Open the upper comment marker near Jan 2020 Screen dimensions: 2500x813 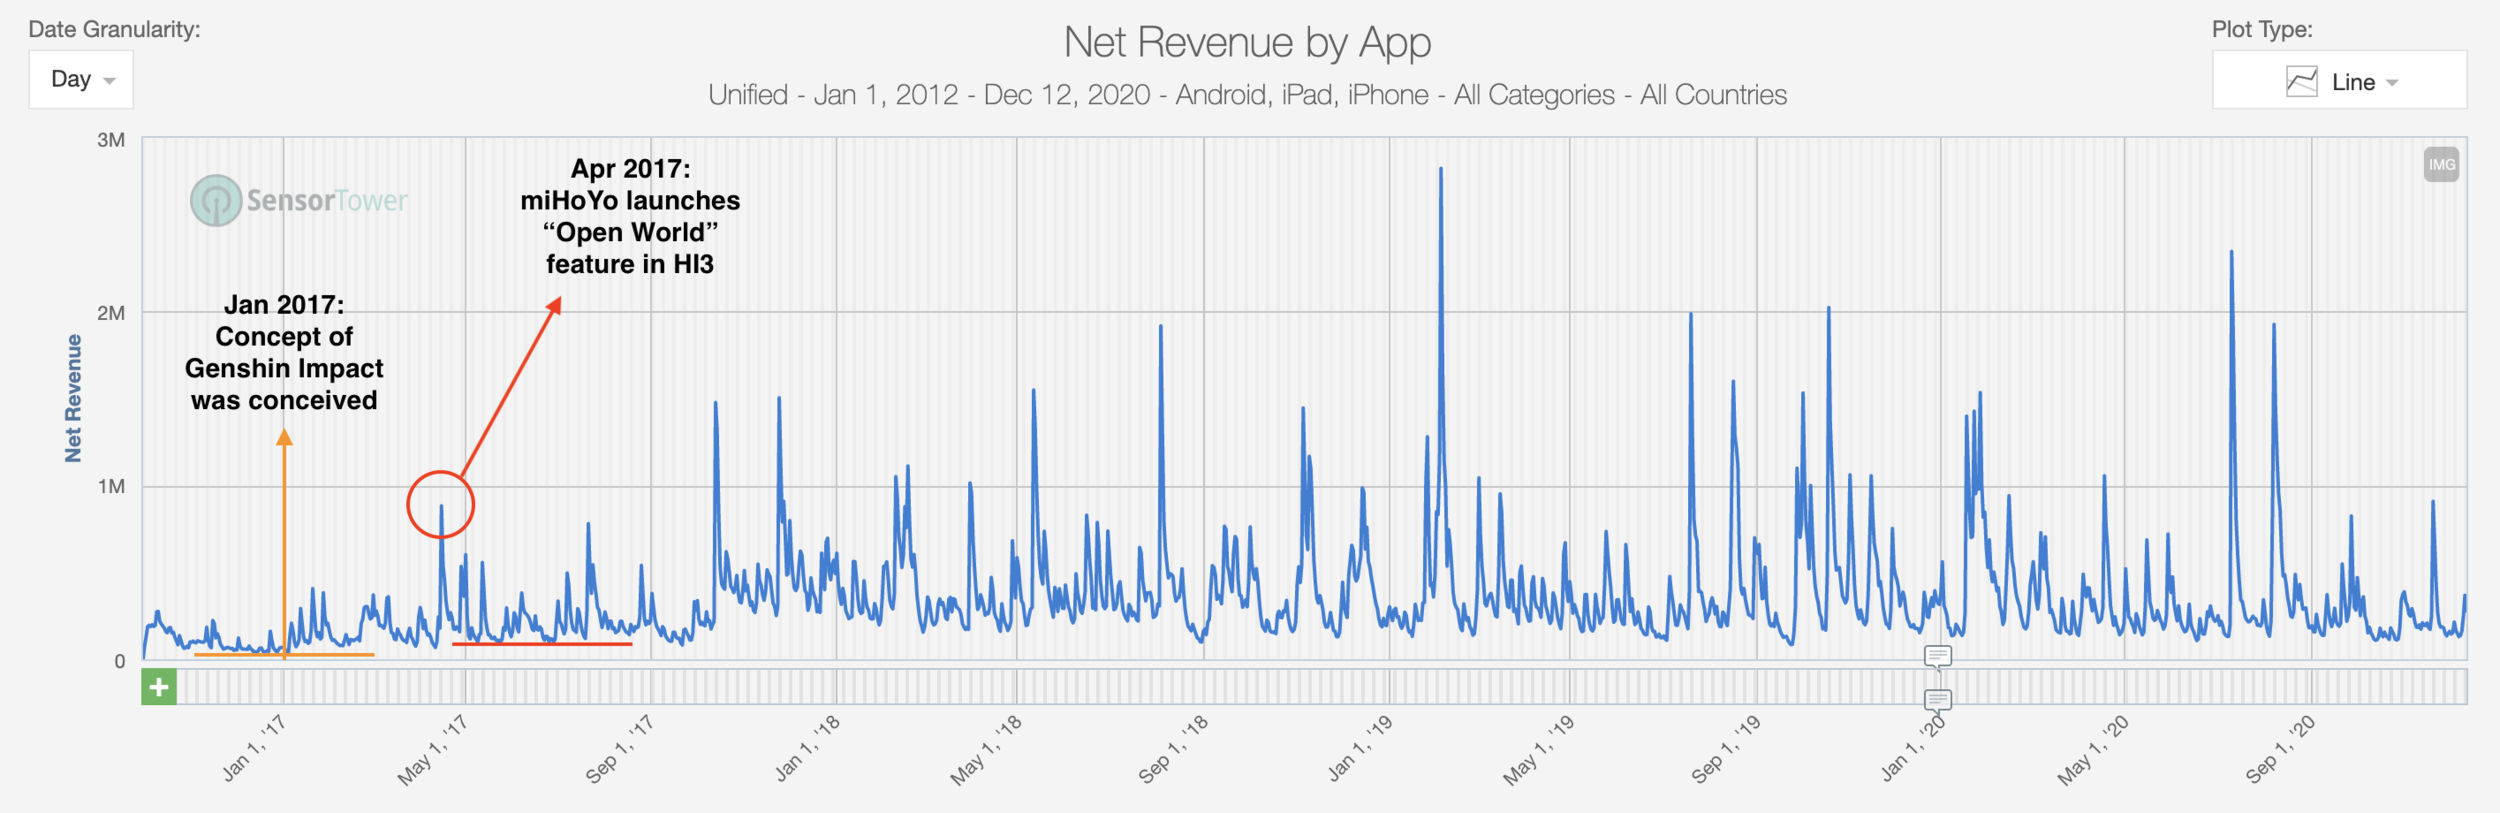[1938, 657]
